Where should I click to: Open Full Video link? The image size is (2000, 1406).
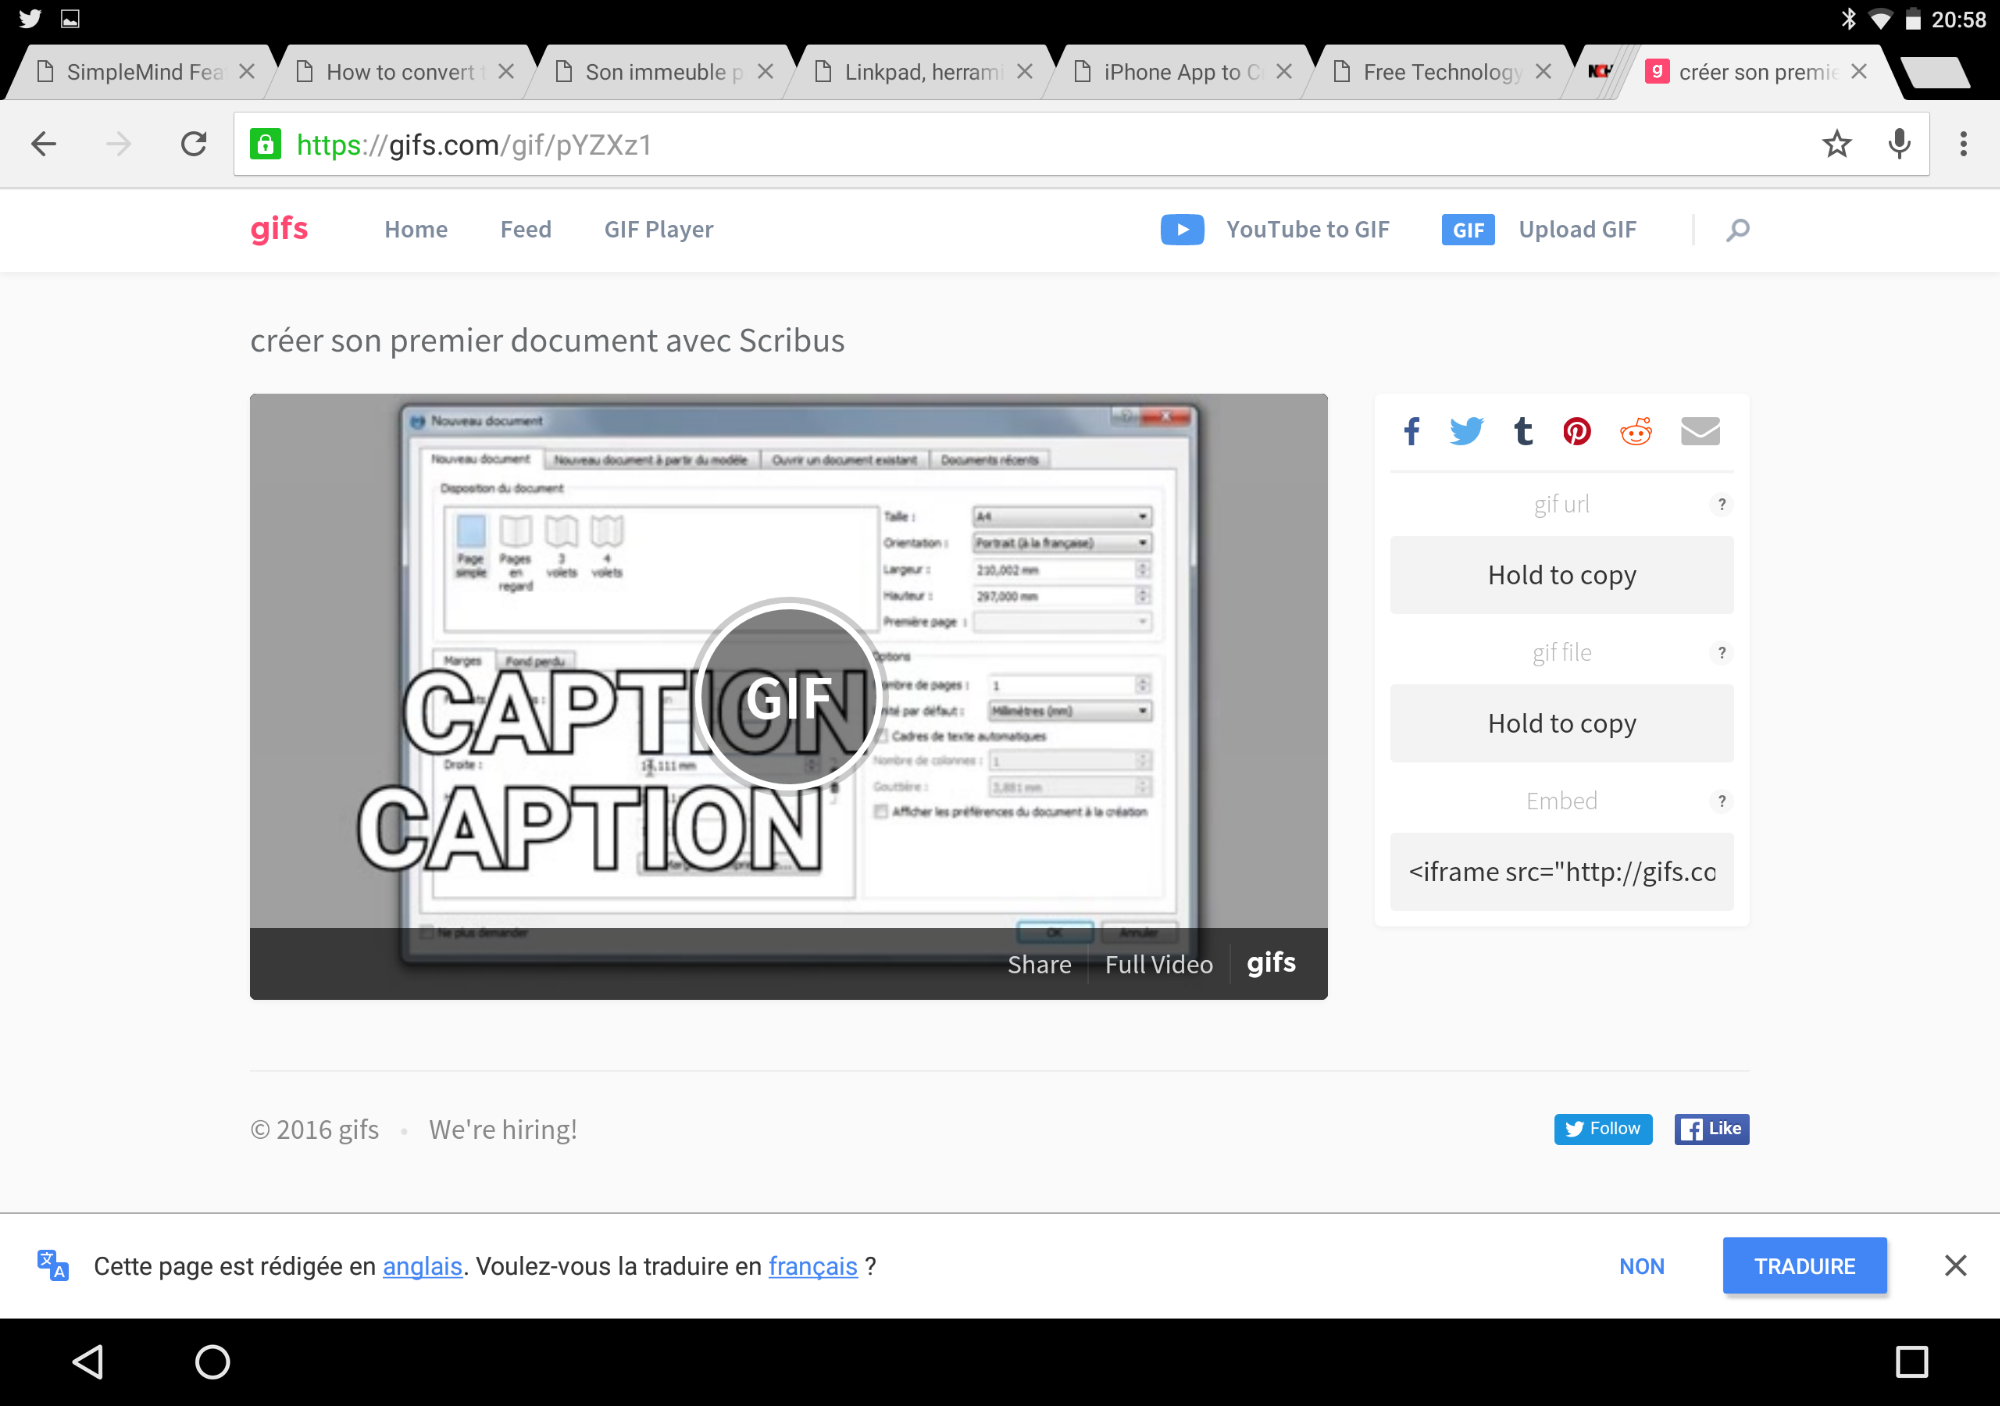coord(1159,964)
